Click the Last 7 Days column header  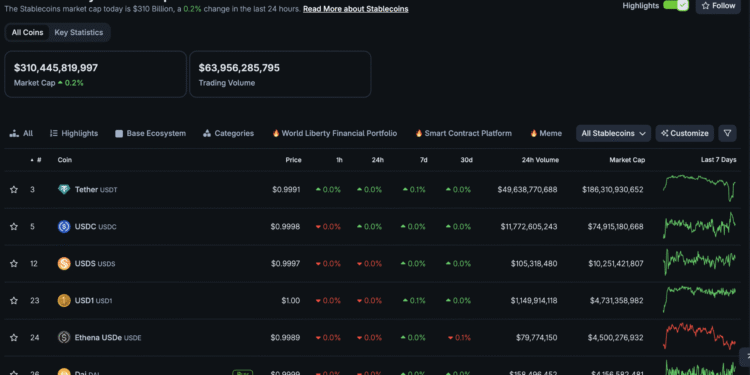(x=719, y=160)
